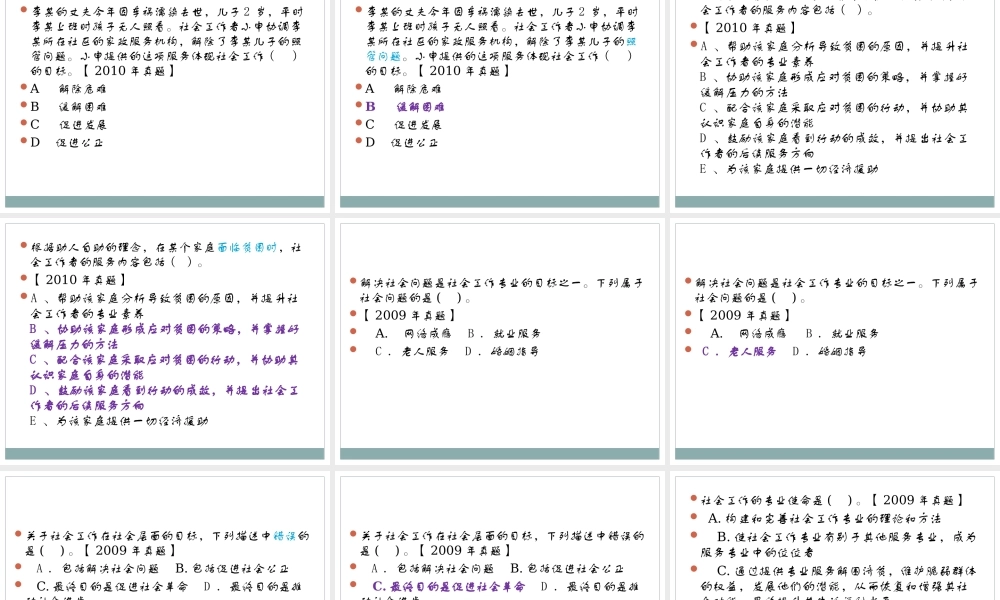Select the bottom-right slide on 社会工作的专业使命
1000x600 pixels.
click(835, 540)
